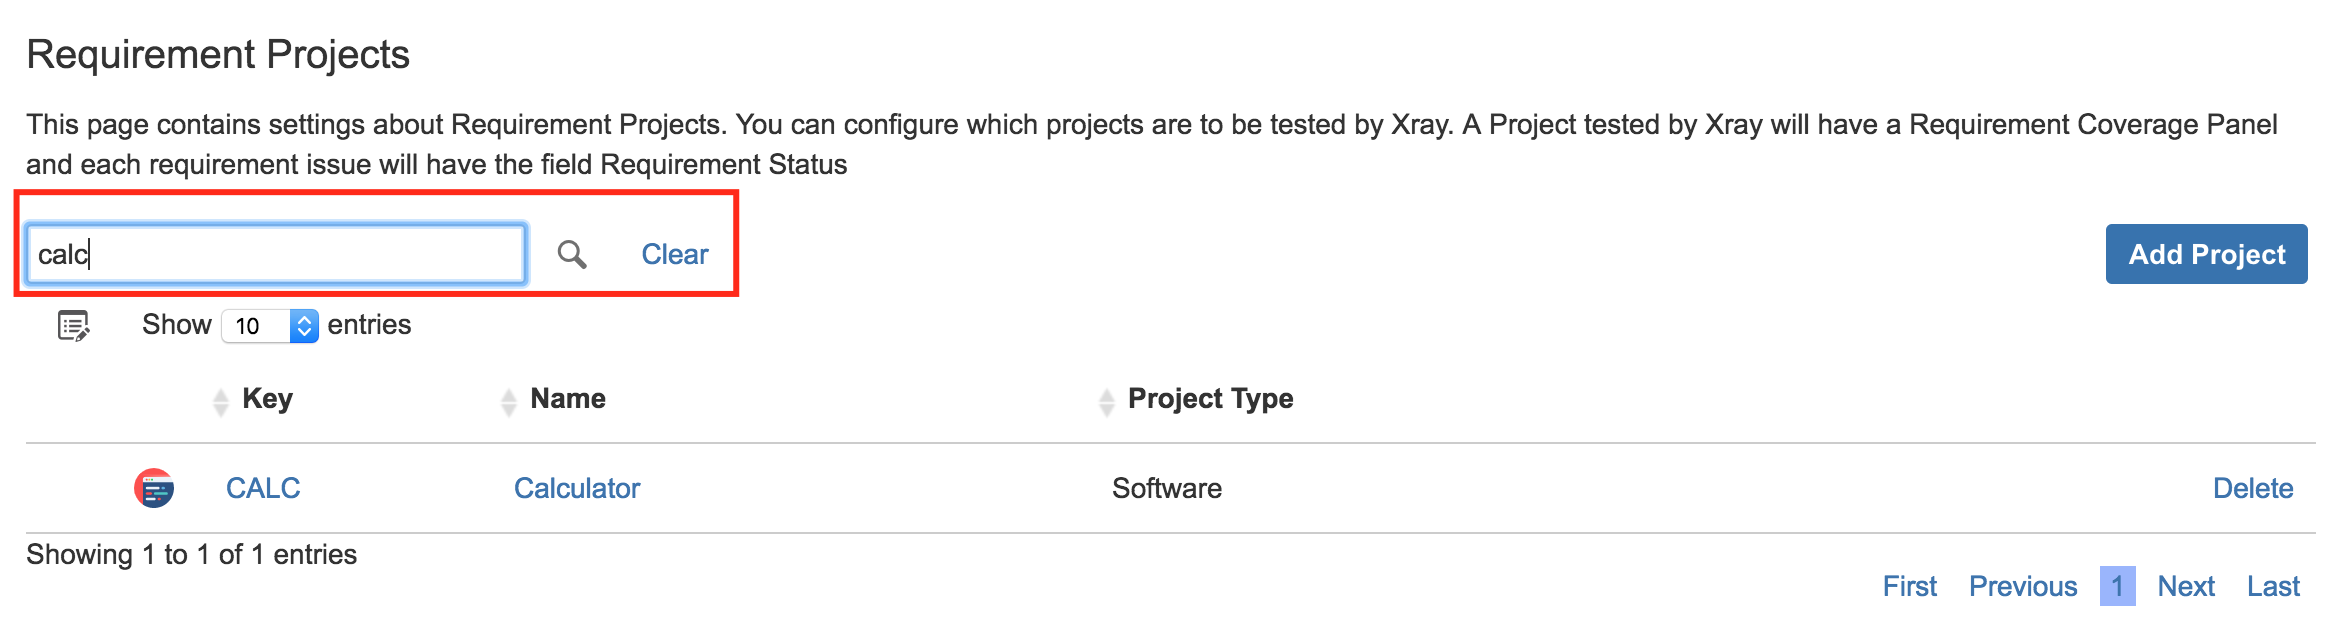Click the Add Project button
This screenshot has width=2346, height=628.
pos(2207,254)
